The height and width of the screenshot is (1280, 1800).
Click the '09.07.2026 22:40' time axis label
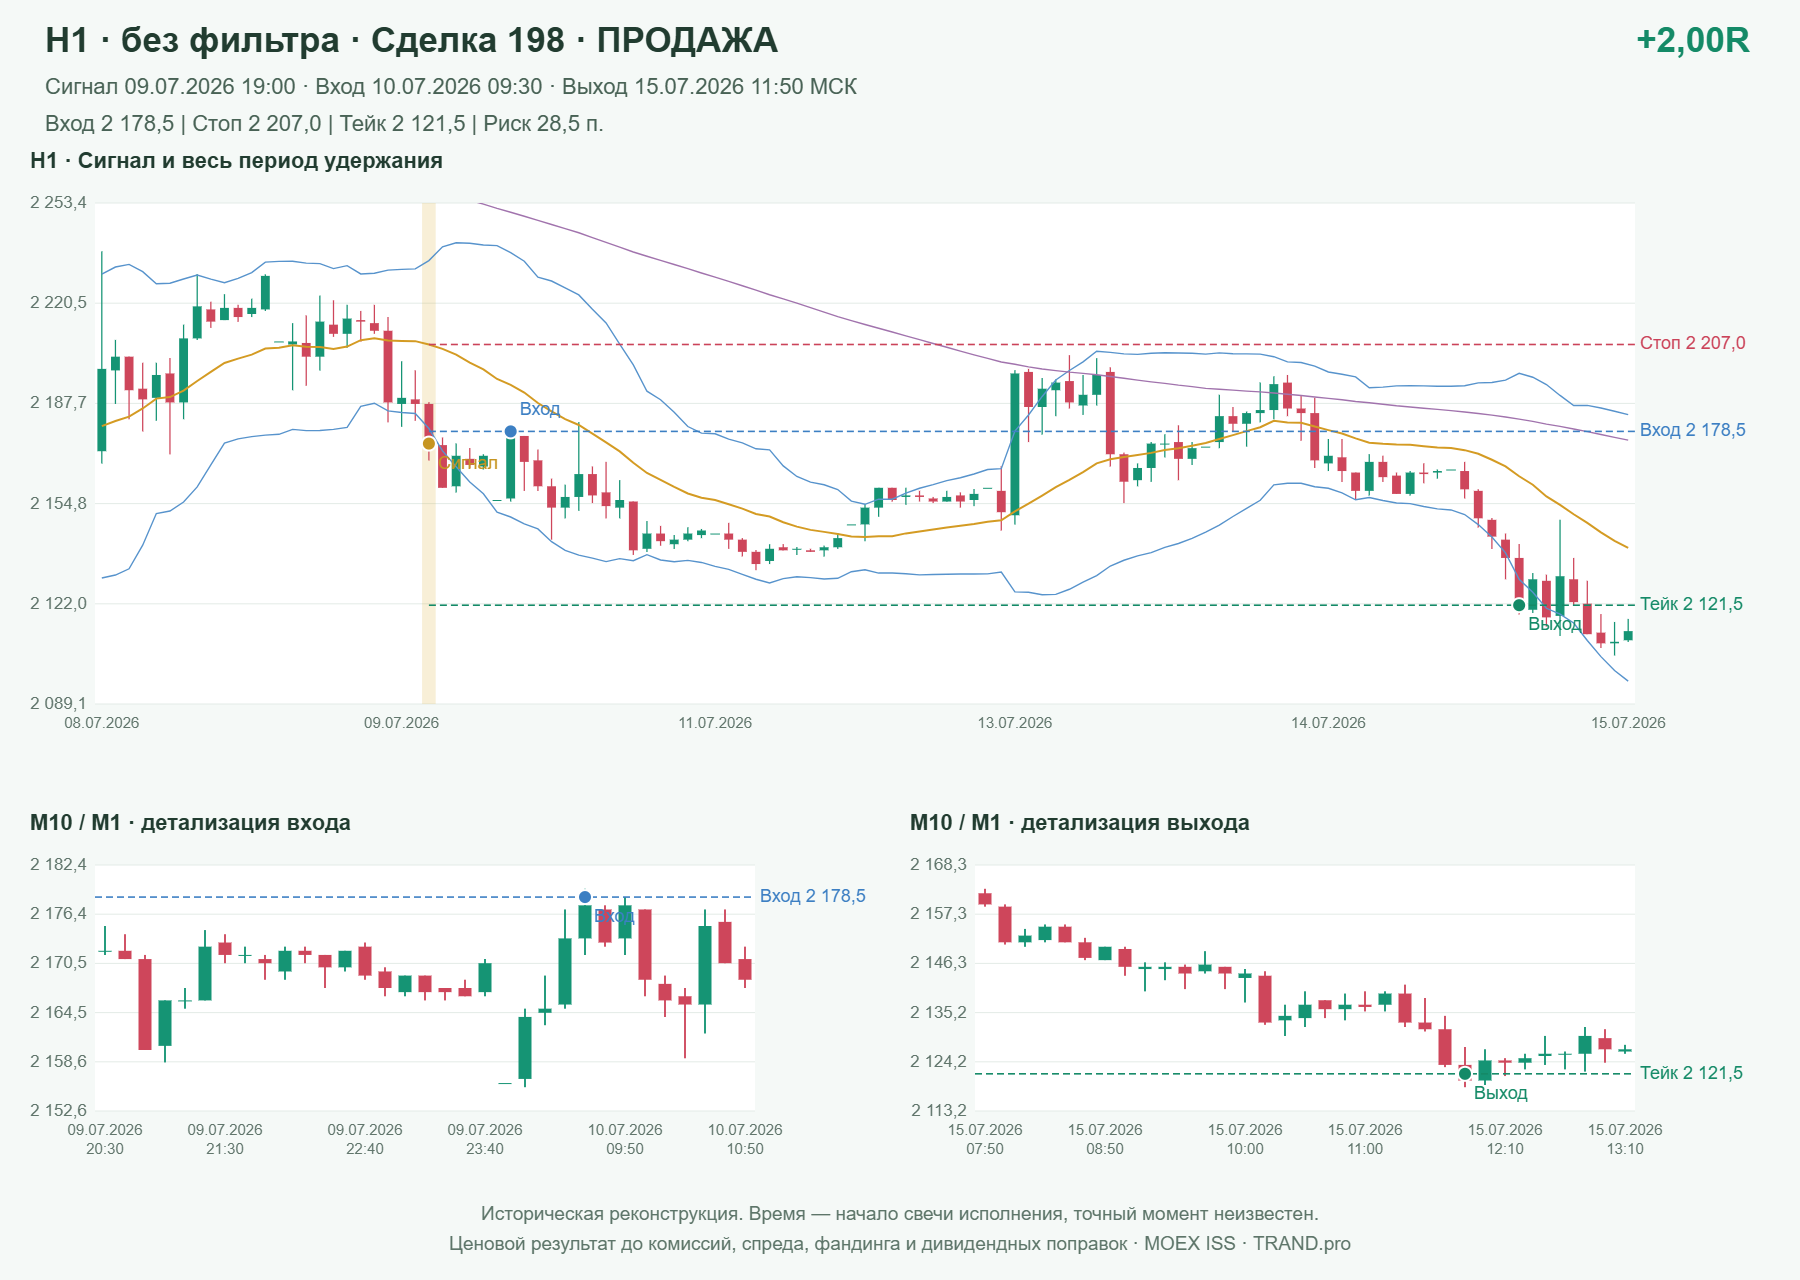tap(365, 1139)
